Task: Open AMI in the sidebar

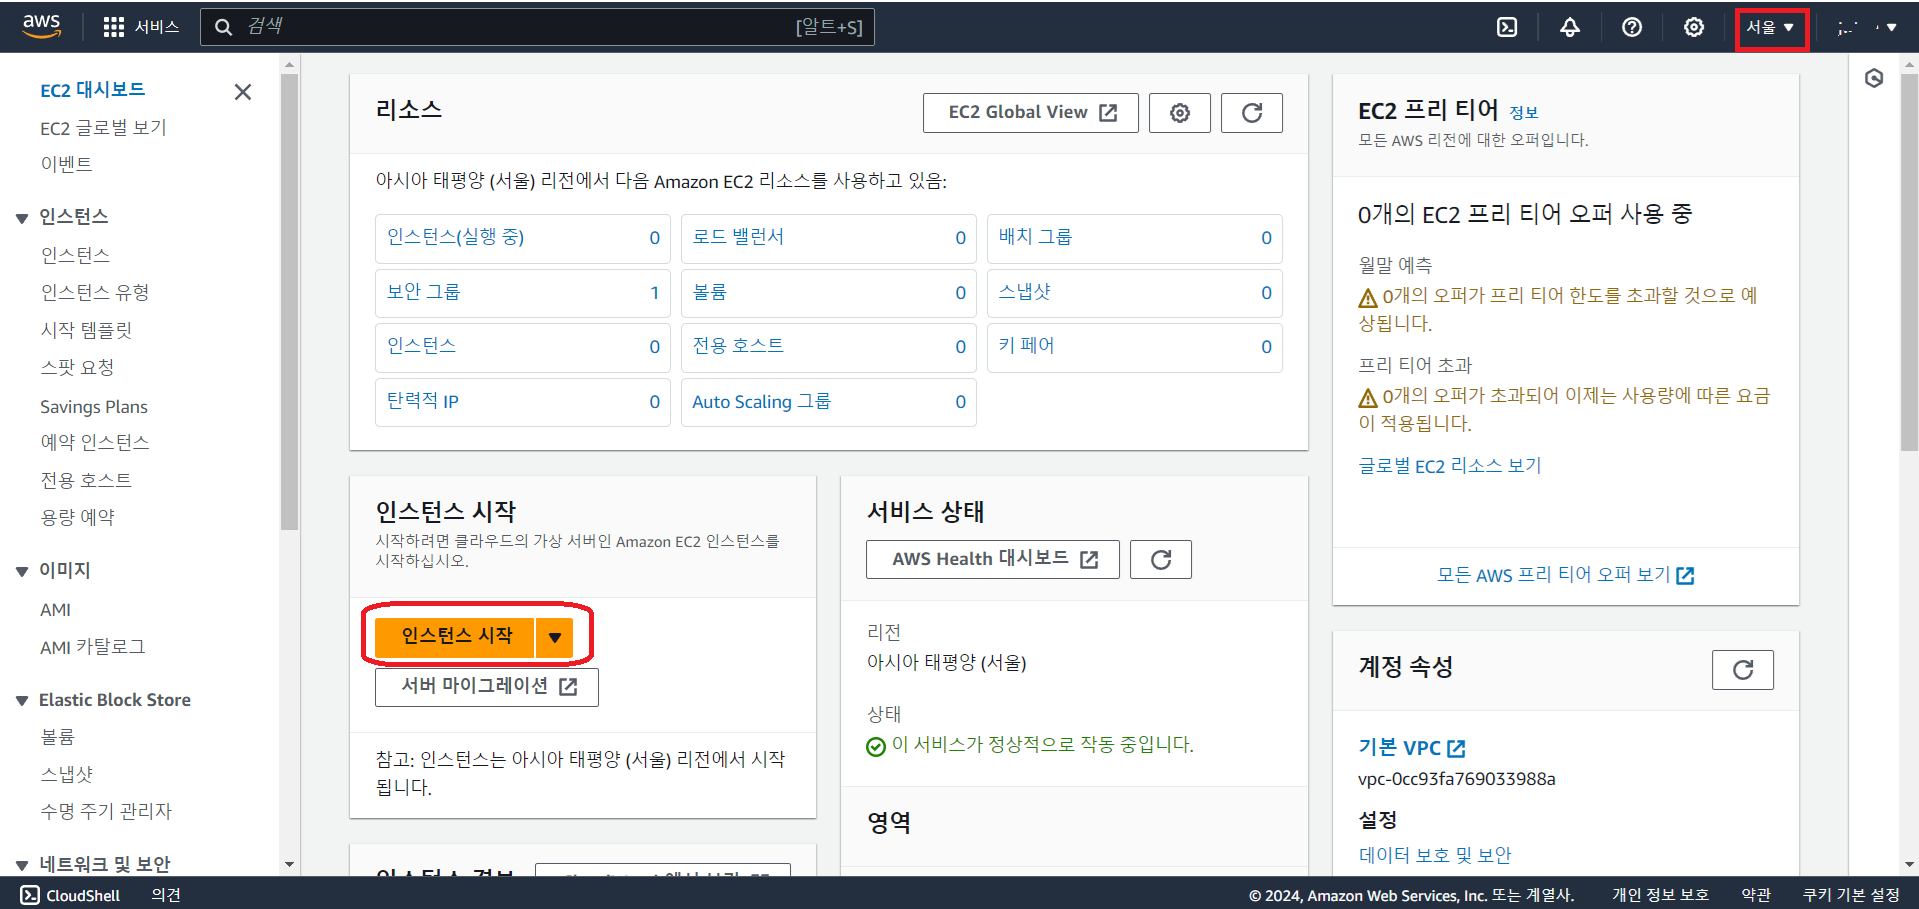Action: click(x=55, y=610)
